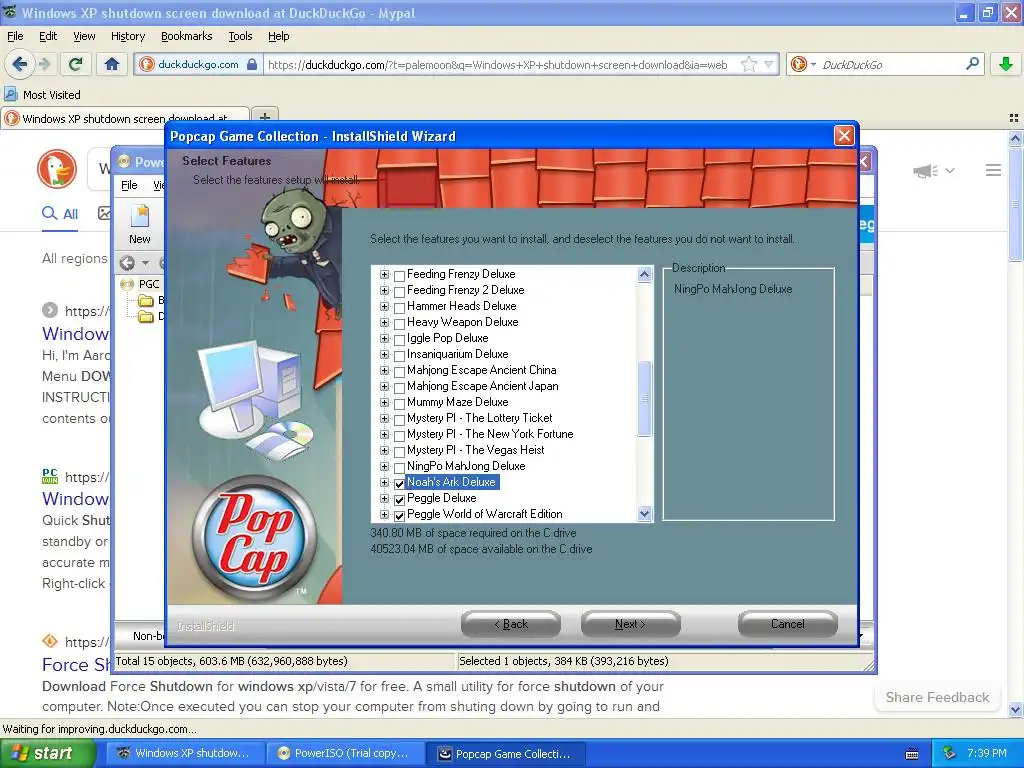Open the PowerISO File menu
The width and height of the screenshot is (1024, 768).
(129, 185)
